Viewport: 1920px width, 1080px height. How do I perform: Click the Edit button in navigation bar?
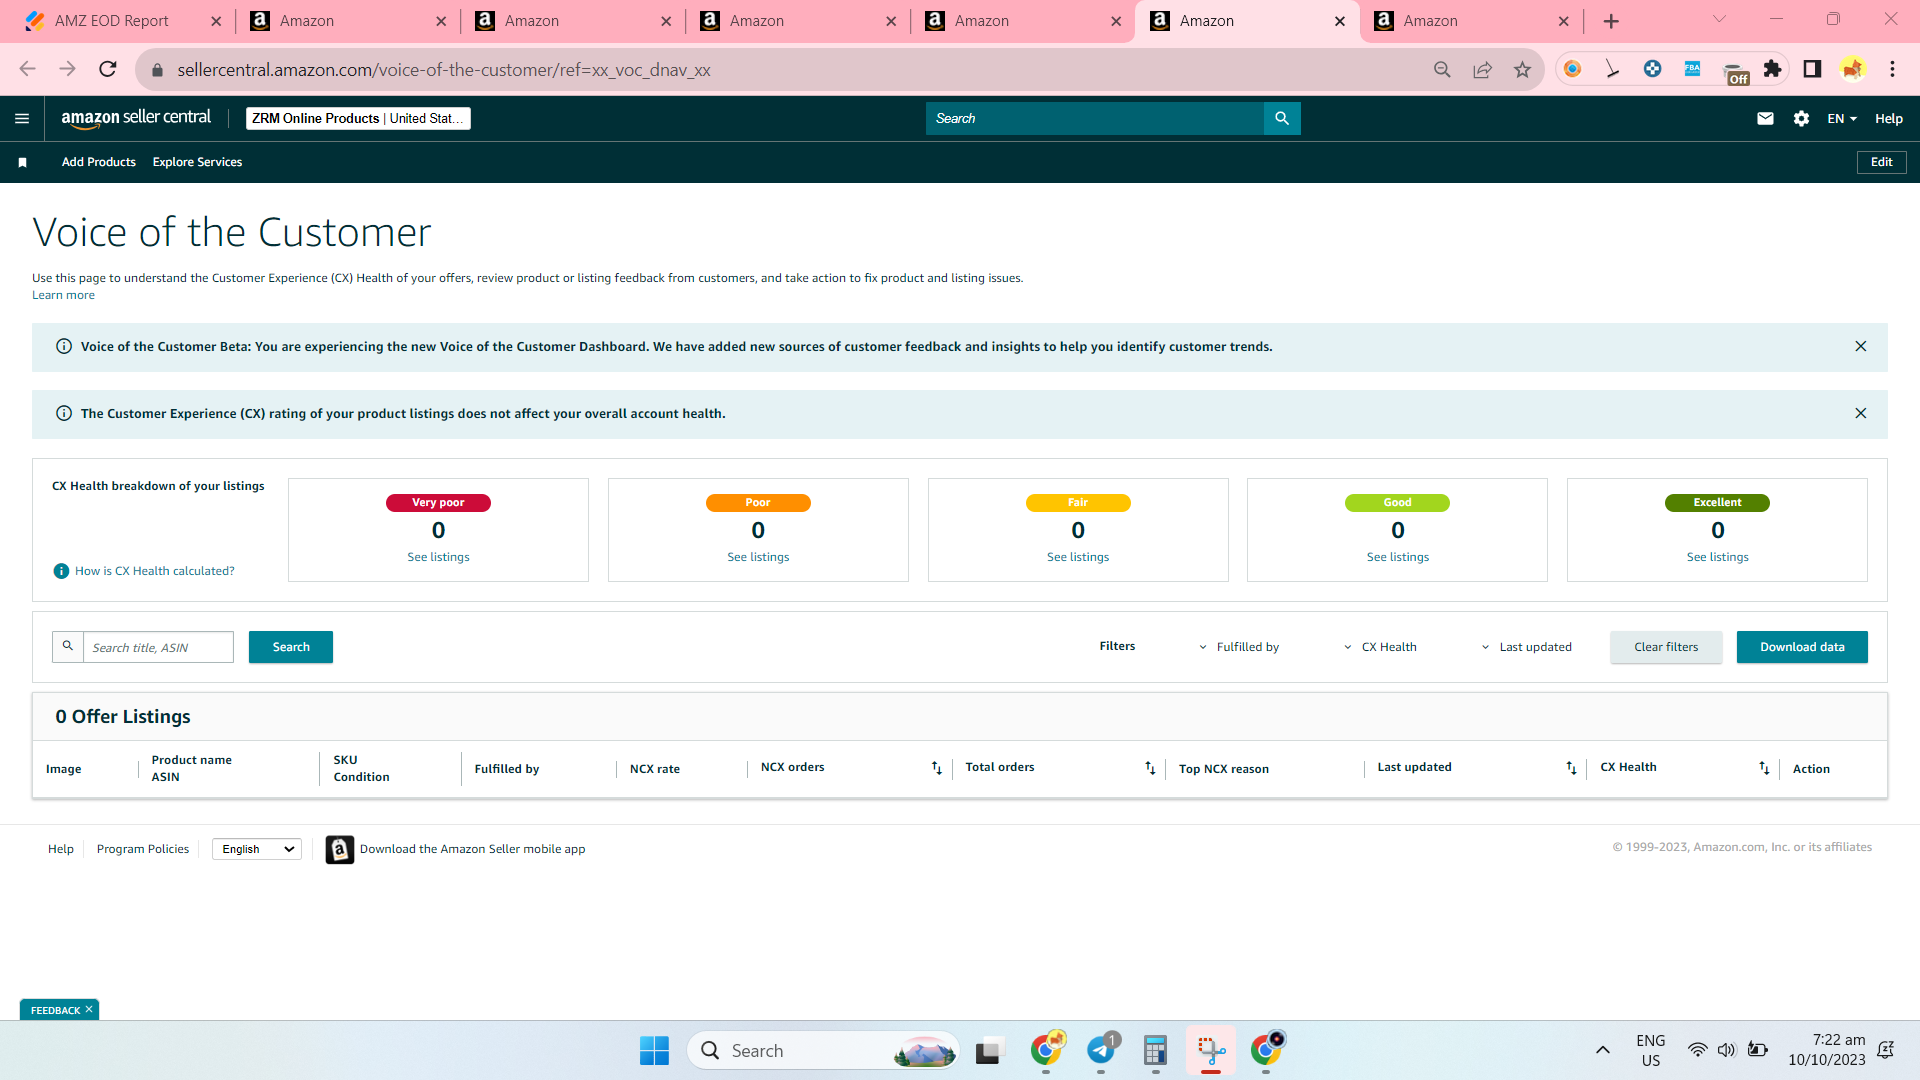coord(1881,162)
